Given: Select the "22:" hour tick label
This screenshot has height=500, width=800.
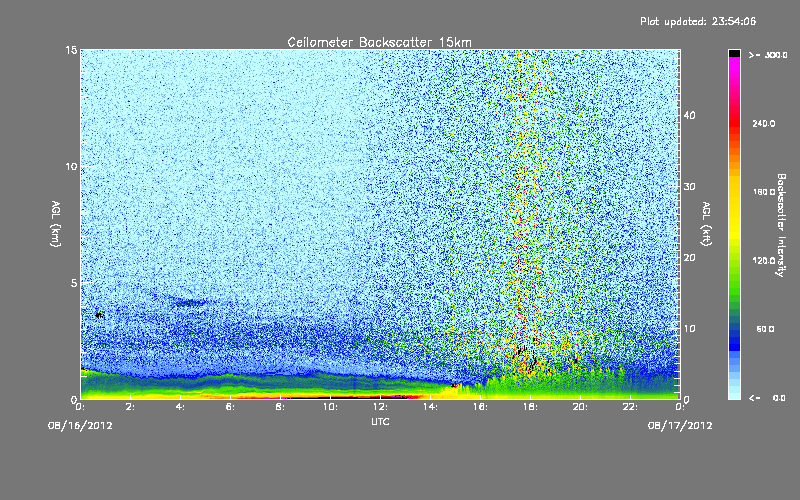Looking at the screenshot, I should [x=630, y=407].
